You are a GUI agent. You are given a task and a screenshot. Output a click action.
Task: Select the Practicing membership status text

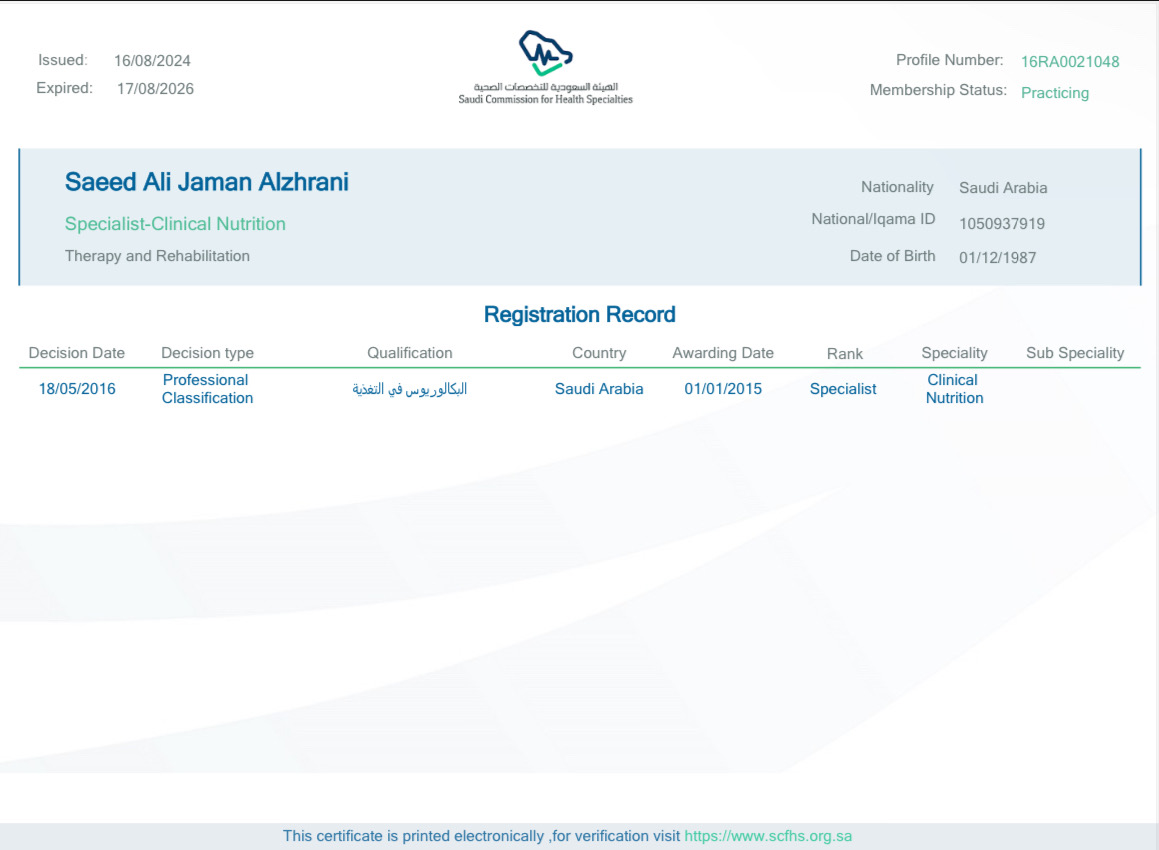[1054, 93]
